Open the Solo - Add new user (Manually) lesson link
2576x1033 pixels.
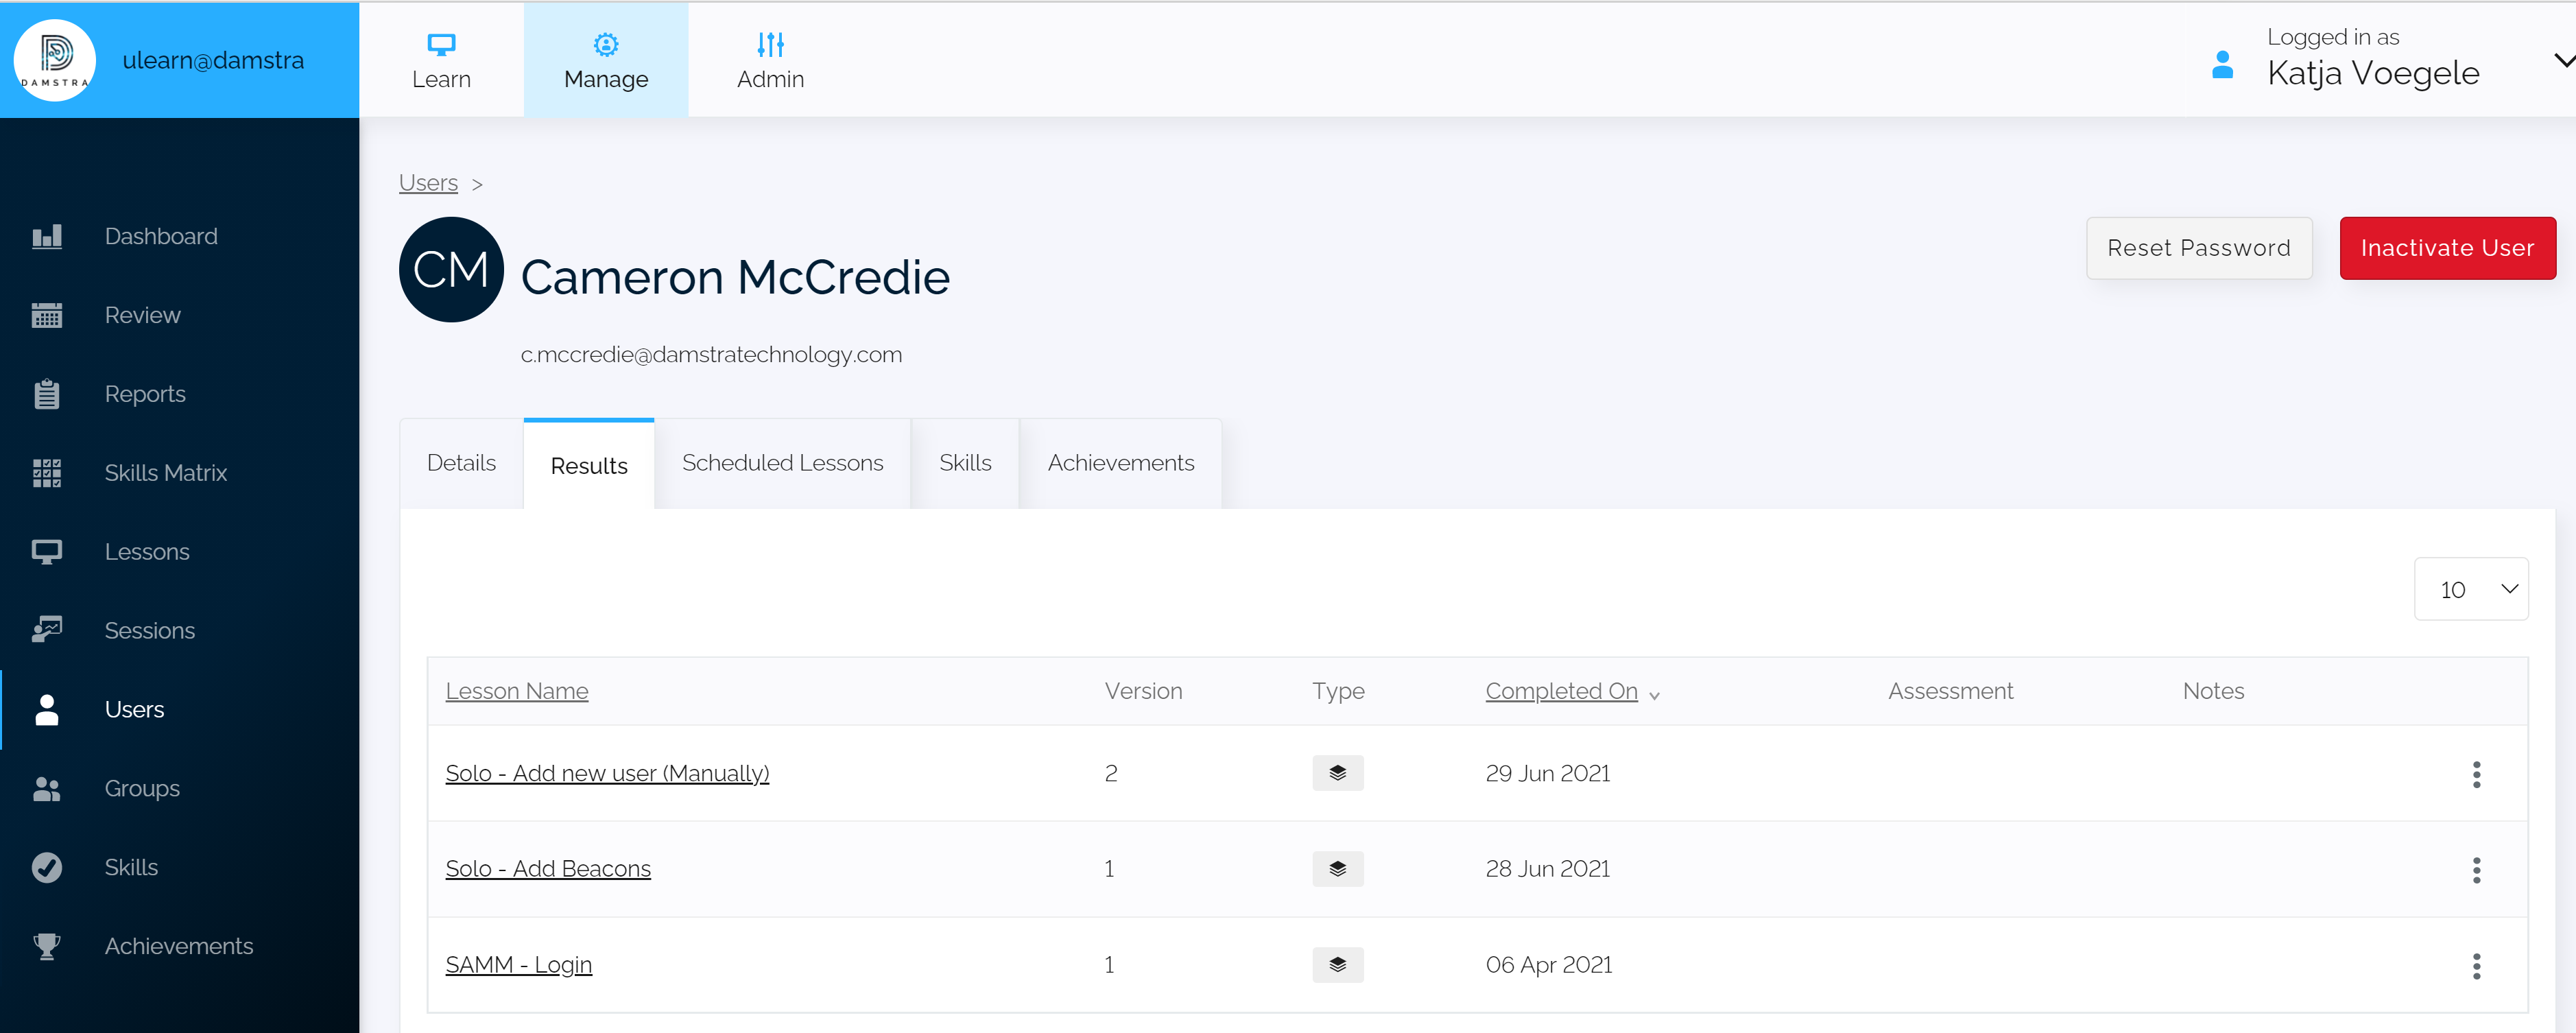(x=607, y=773)
